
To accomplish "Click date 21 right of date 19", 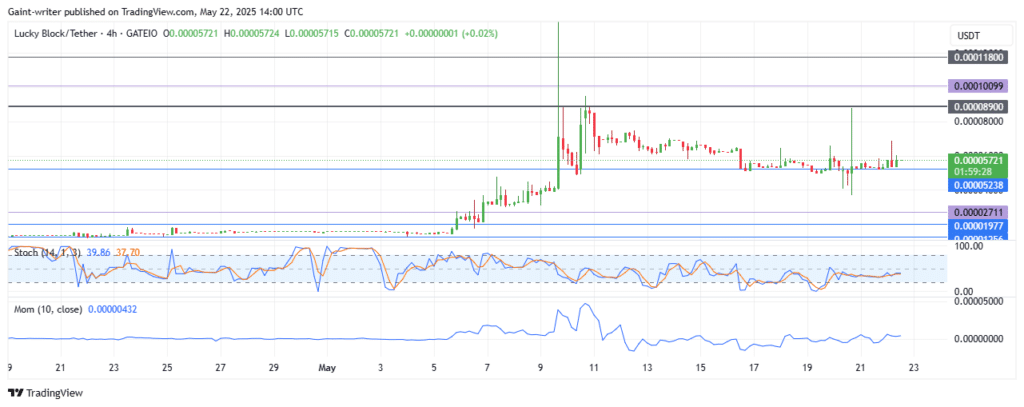I will pyautogui.click(x=860, y=368).
